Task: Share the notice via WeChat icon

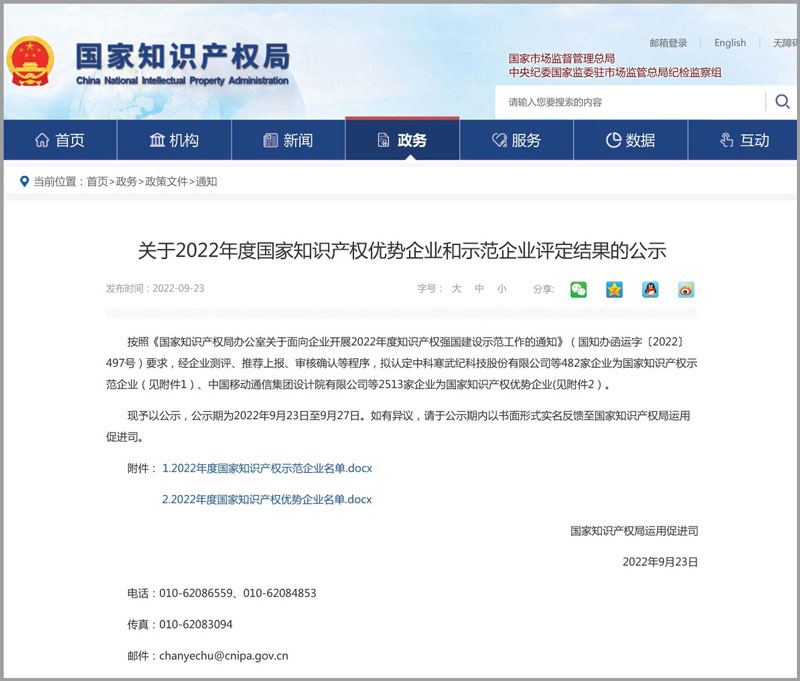Action: [x=578, y=289]
